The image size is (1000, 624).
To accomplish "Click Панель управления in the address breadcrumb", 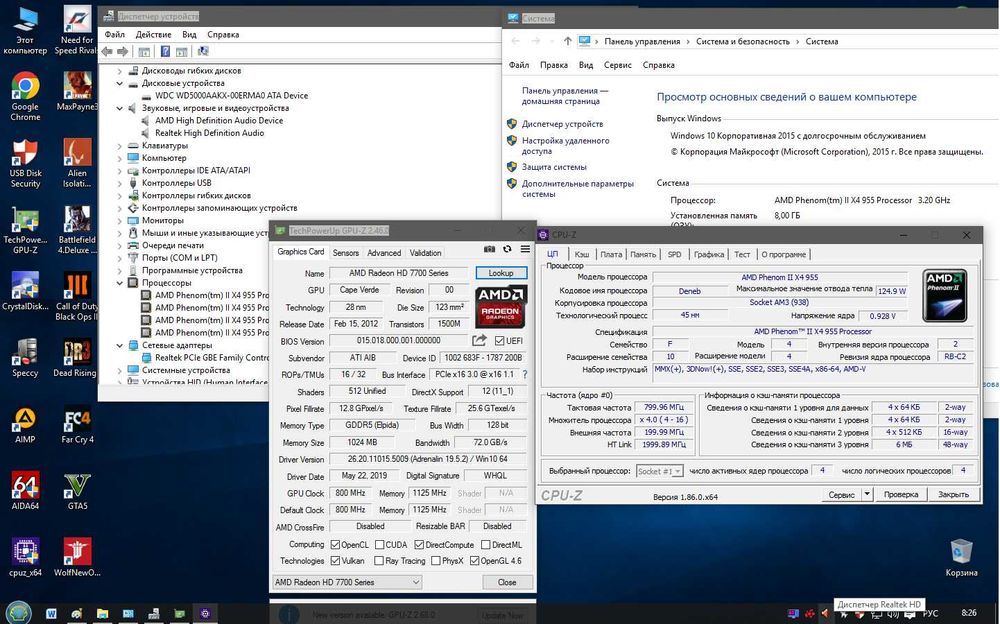I will pos(642,41).
